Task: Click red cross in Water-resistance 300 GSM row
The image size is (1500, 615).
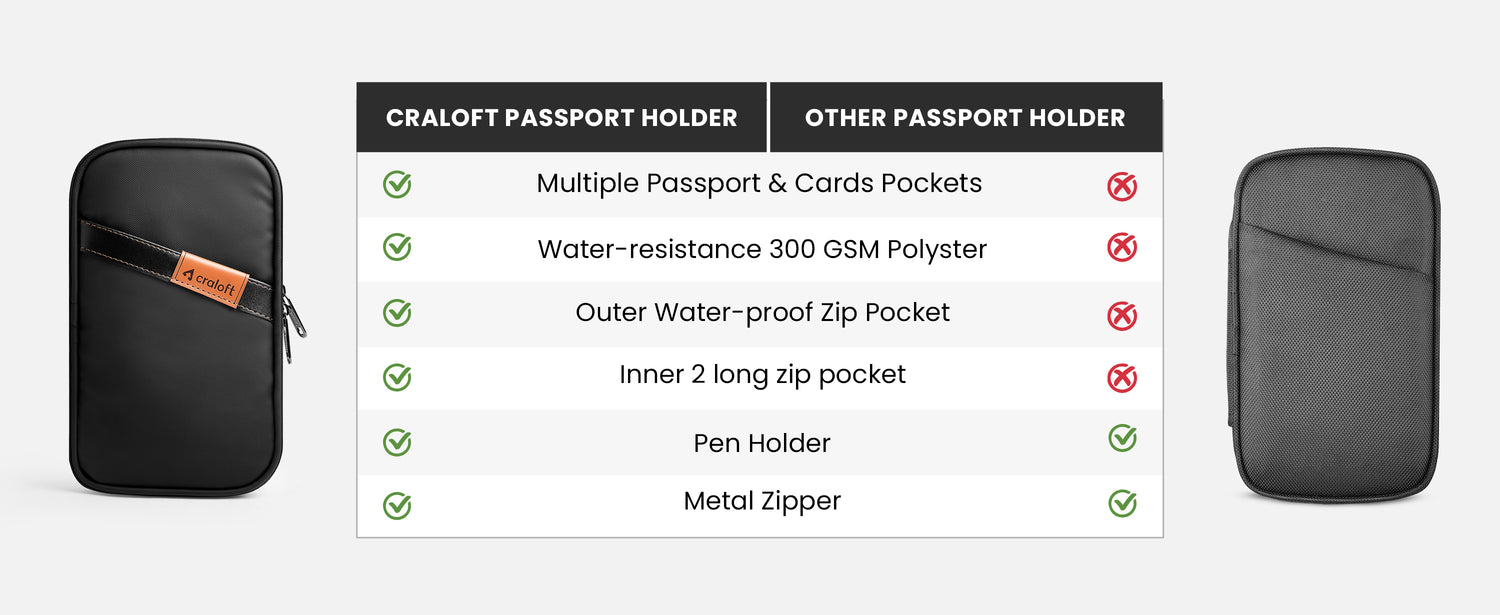Action: tap(1122, 248)
